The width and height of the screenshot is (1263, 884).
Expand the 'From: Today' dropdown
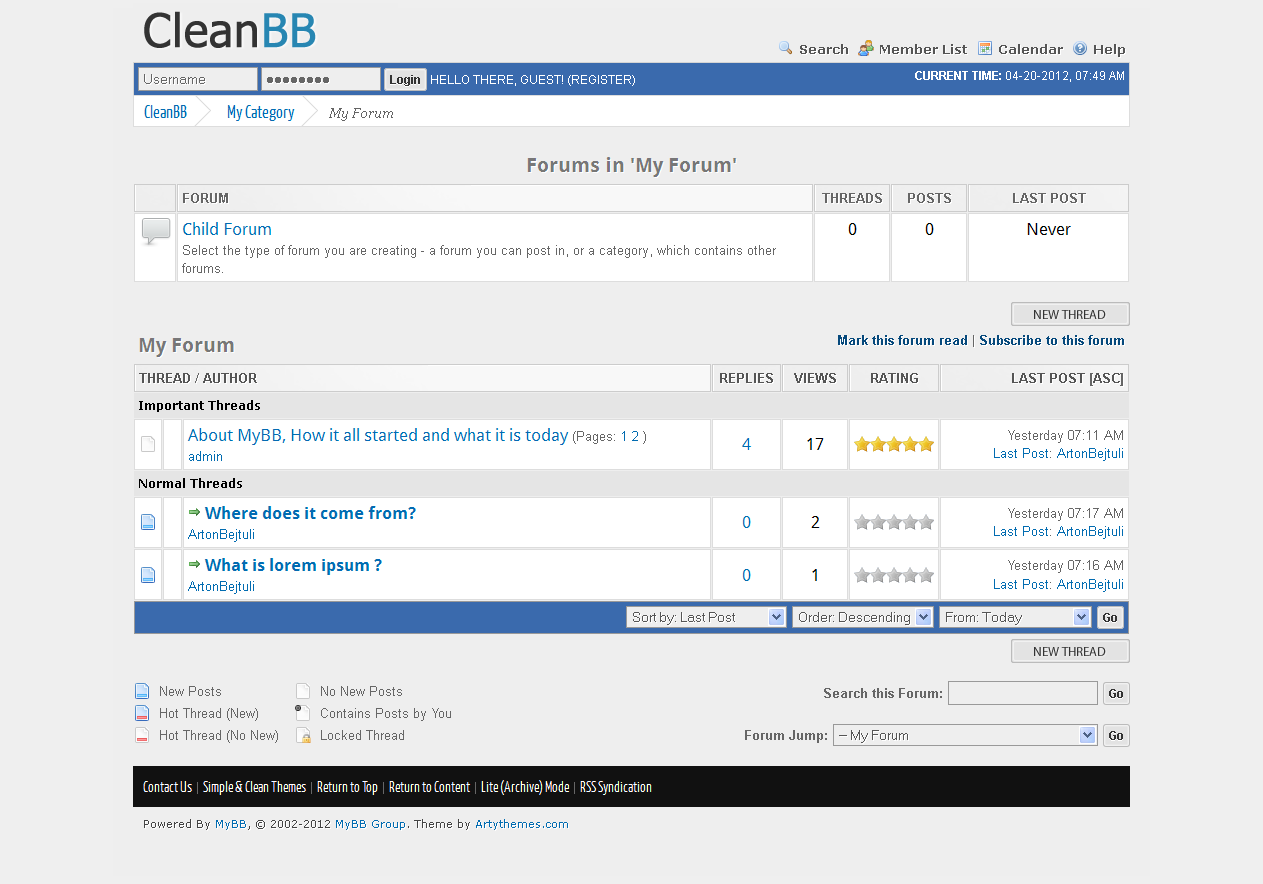point(1014,617)
